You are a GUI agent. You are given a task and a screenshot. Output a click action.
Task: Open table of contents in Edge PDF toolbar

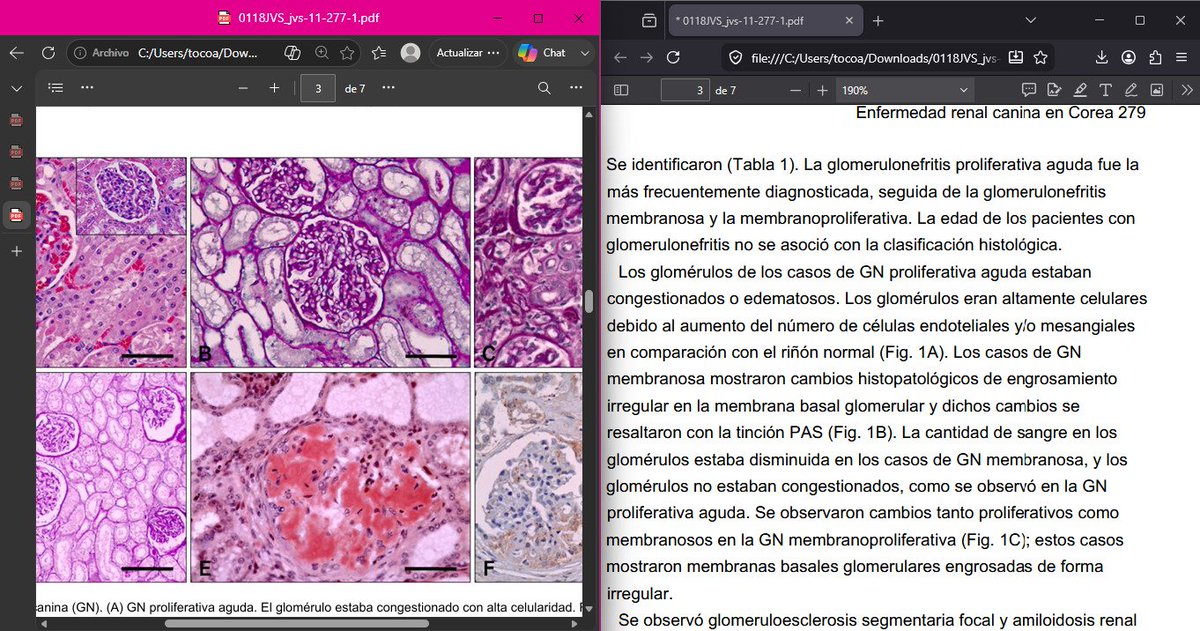[56, 88]
